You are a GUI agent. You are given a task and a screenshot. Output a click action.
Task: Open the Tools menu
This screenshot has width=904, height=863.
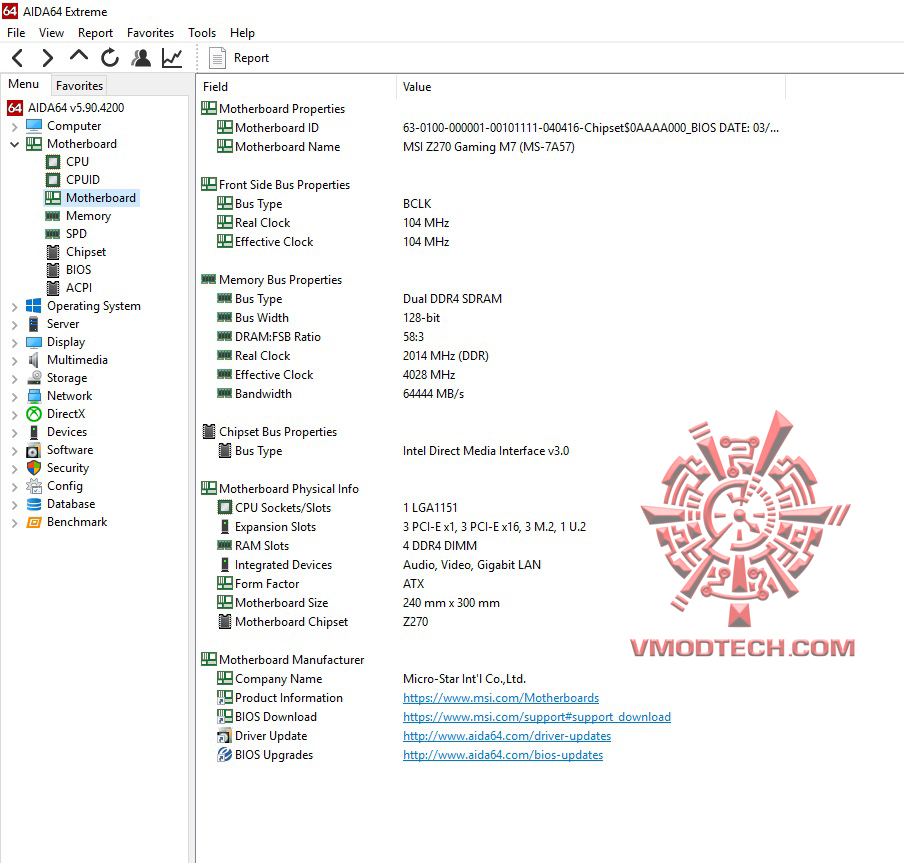[202, 33]
